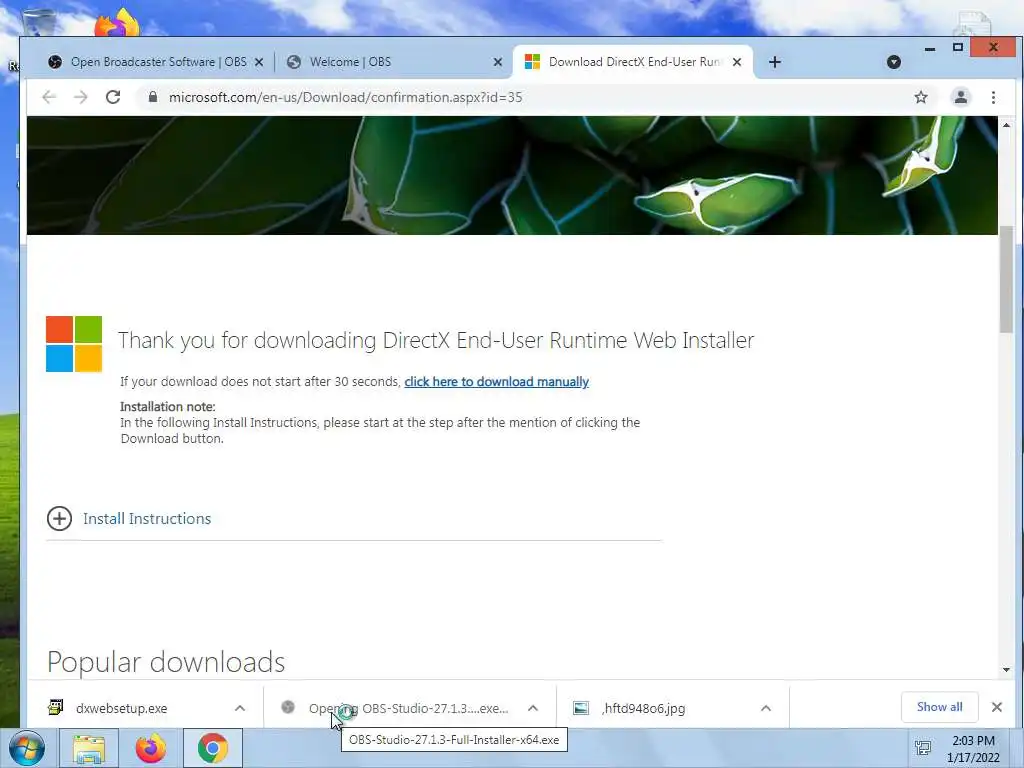Click the OBS download progress icon
The image size is (1024, 768).
pyautogui.click(x=288, y=707)
